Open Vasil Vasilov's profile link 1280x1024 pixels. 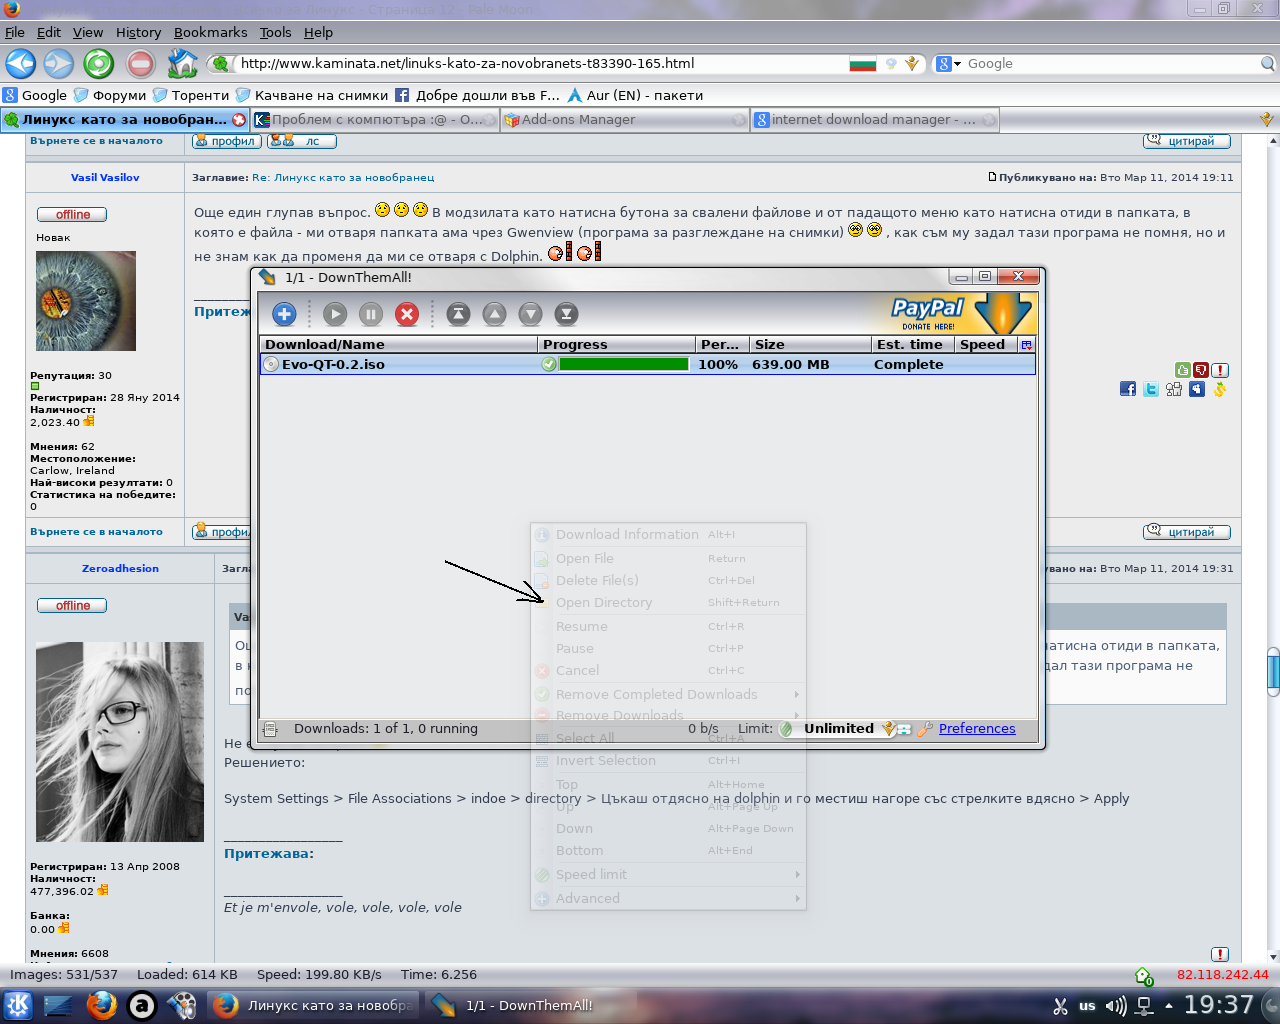click(105, 177)
